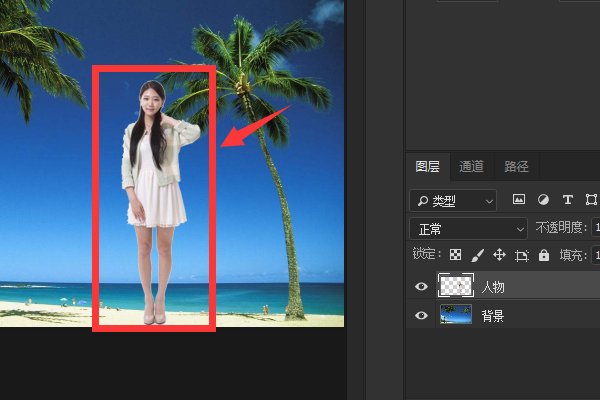Click prevent artboard auto-nesting lock icon
The height and width of the screenshot is (400, 600).
point(521,256)
